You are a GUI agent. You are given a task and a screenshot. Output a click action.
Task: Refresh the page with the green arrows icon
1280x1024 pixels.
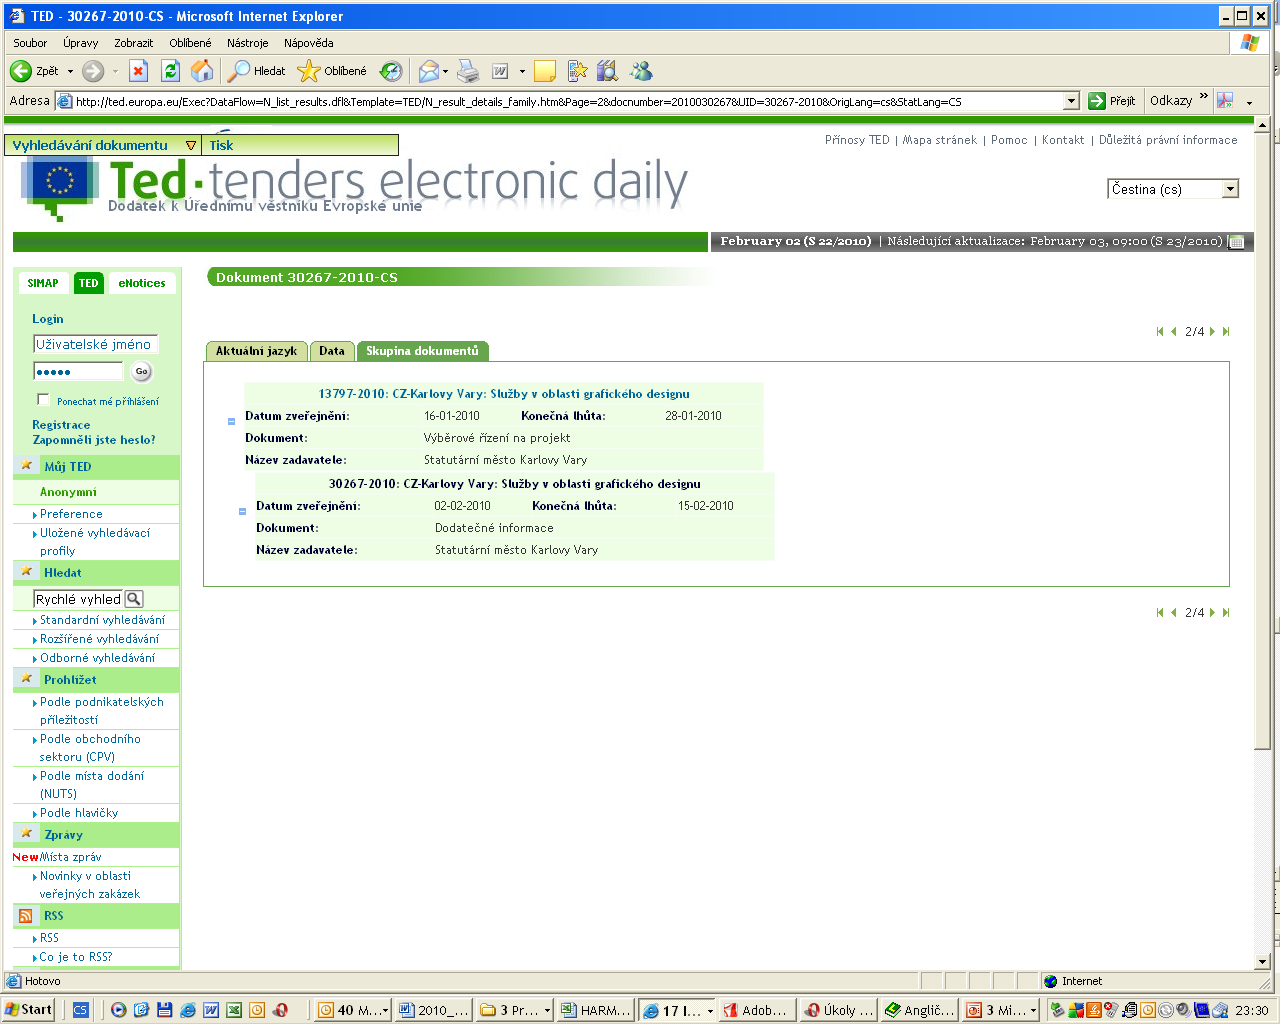click(x=171, y=71)
